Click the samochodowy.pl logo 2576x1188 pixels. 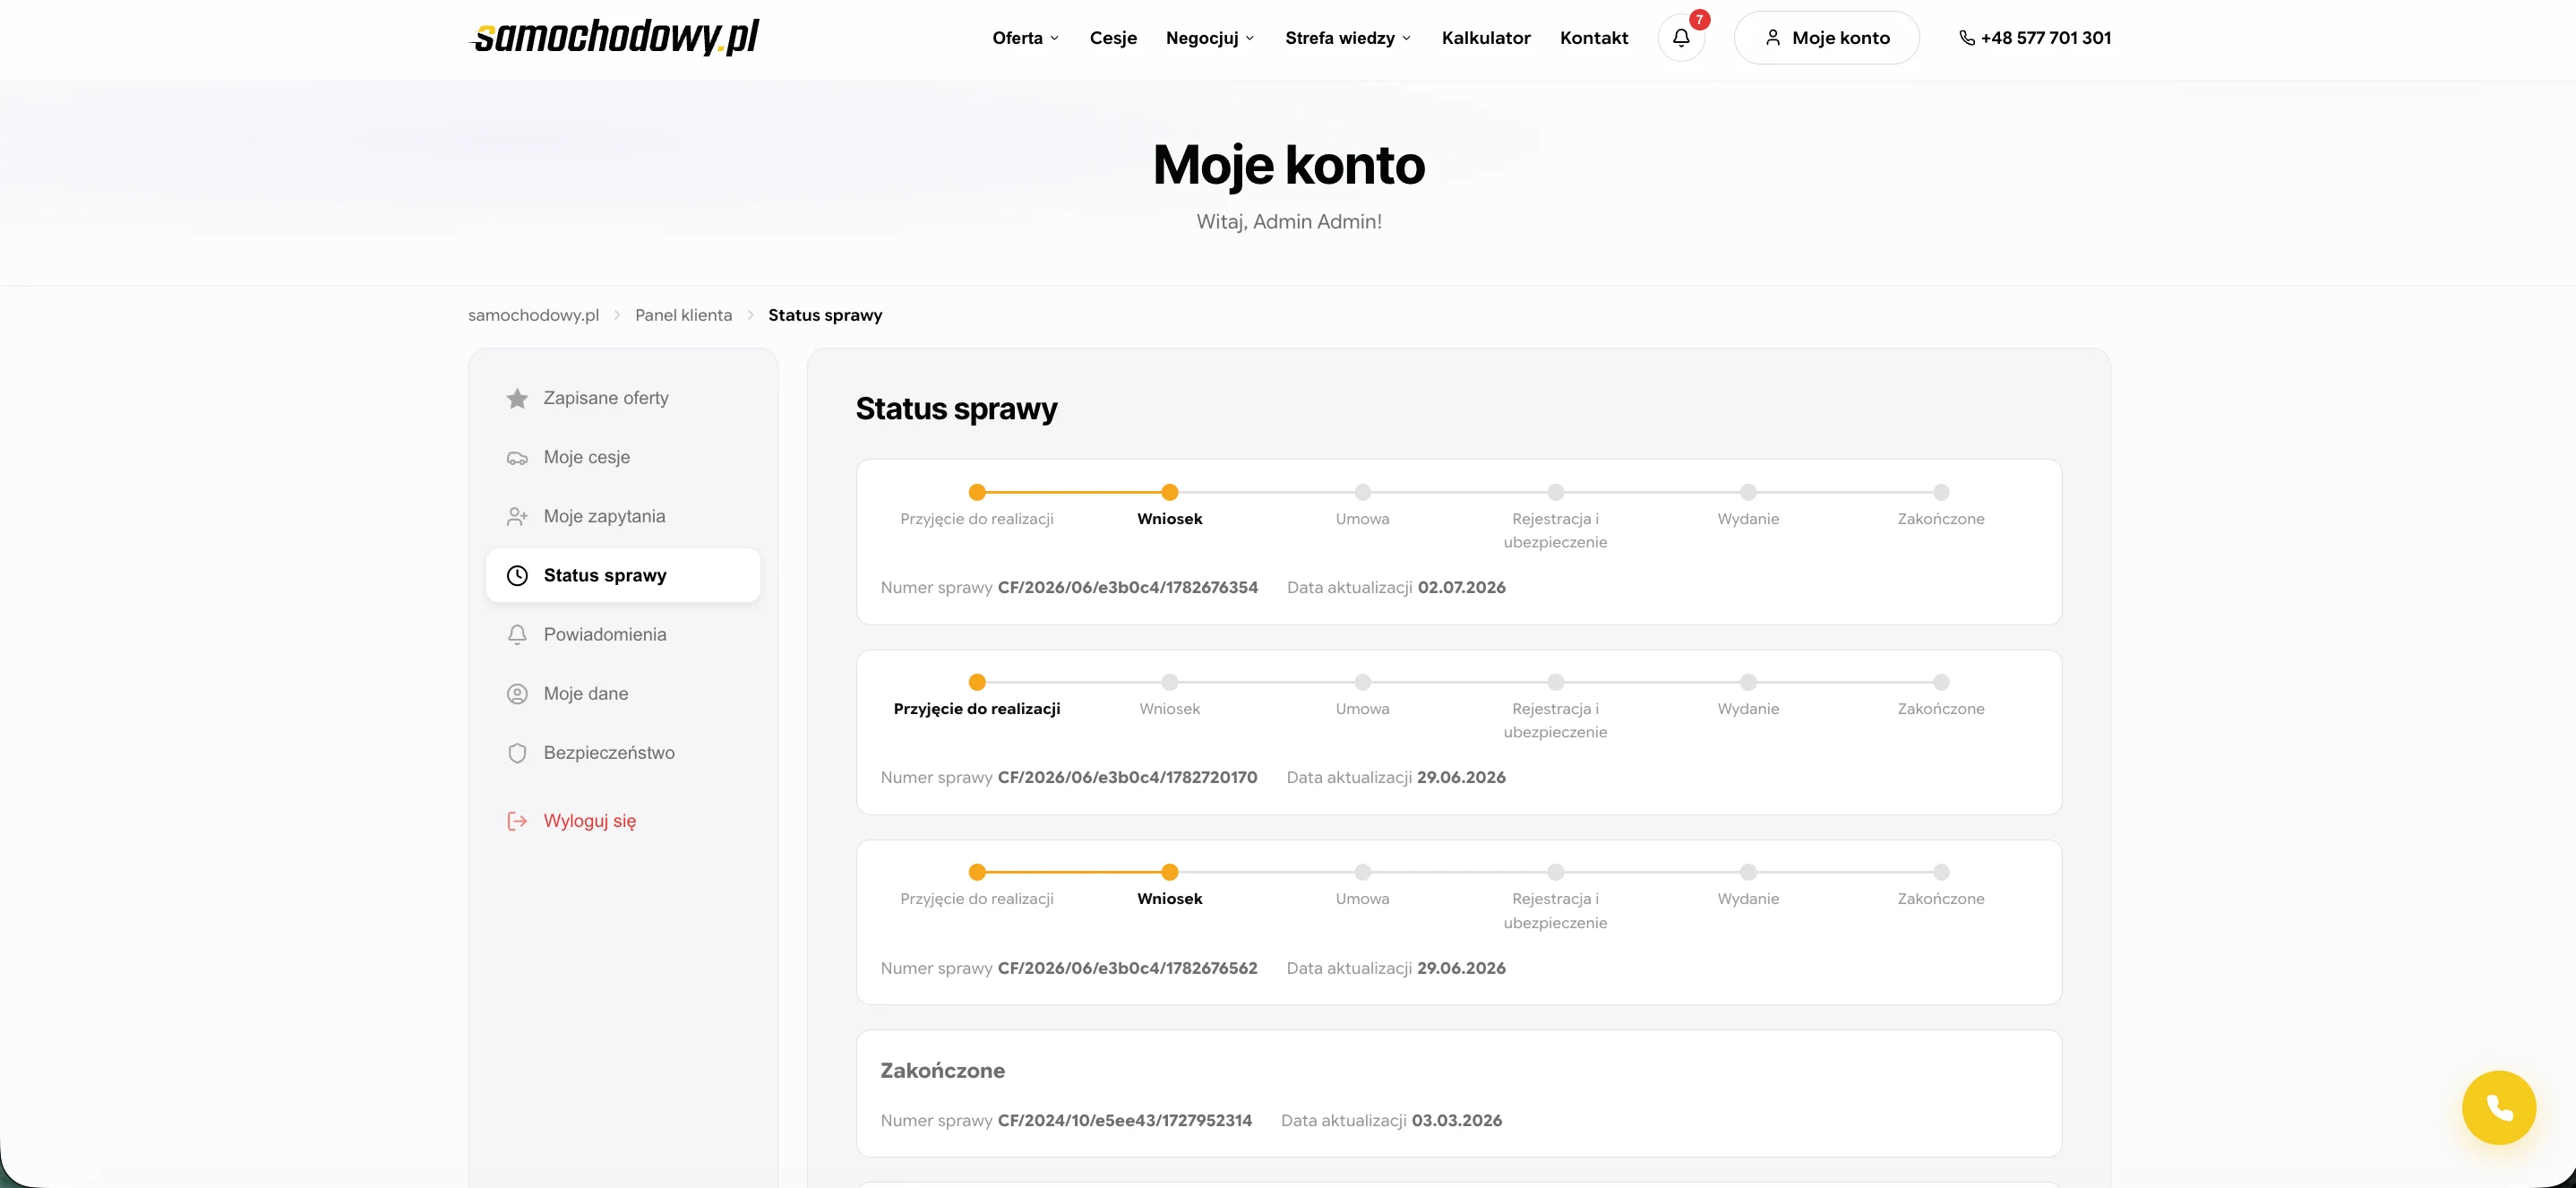click(x=614, y=37)
